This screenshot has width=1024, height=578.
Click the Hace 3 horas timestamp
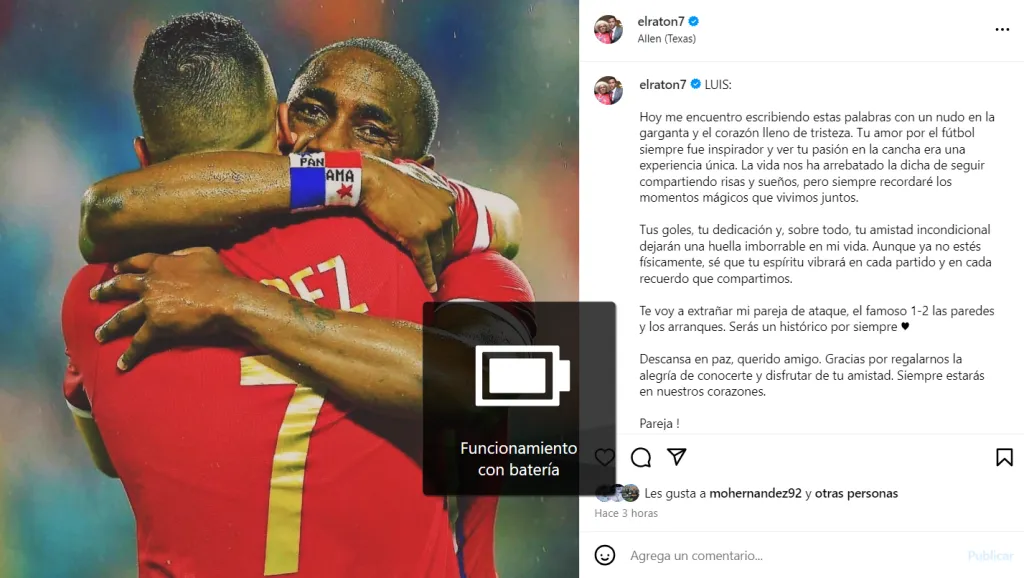click(x=626, y=513)
